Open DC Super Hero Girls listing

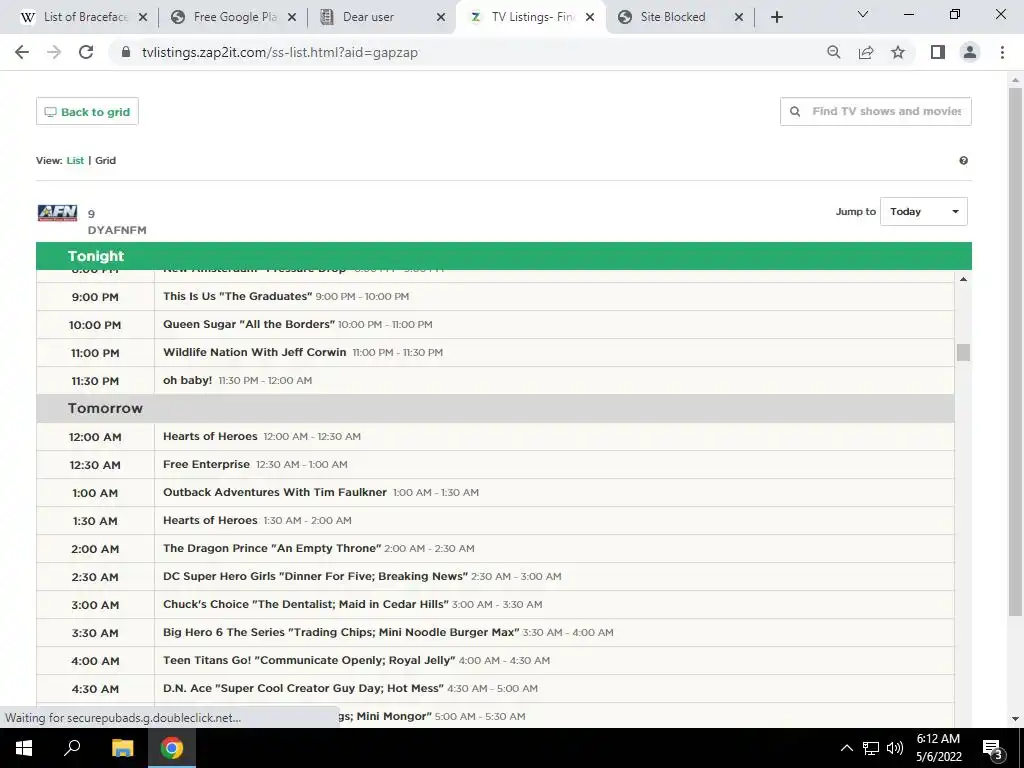315,577
